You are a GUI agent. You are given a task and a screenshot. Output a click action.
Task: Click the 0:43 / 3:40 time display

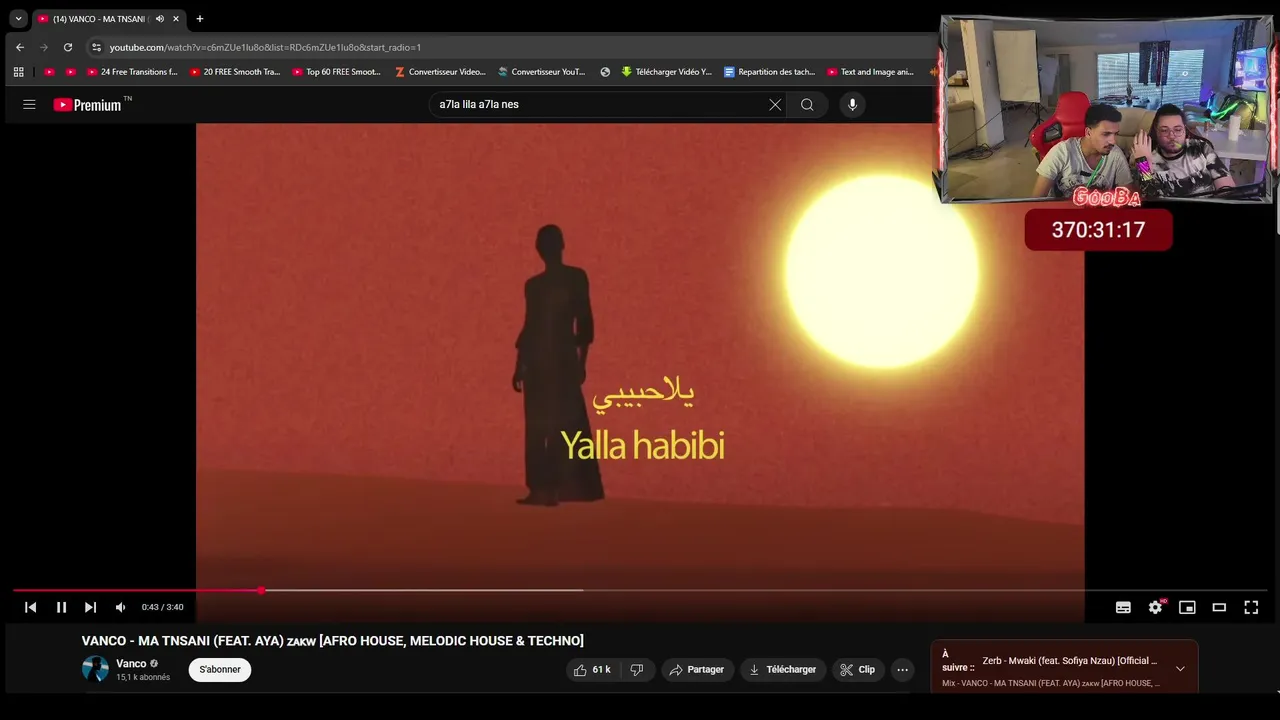pyautogui.click(x=162, y=607)
